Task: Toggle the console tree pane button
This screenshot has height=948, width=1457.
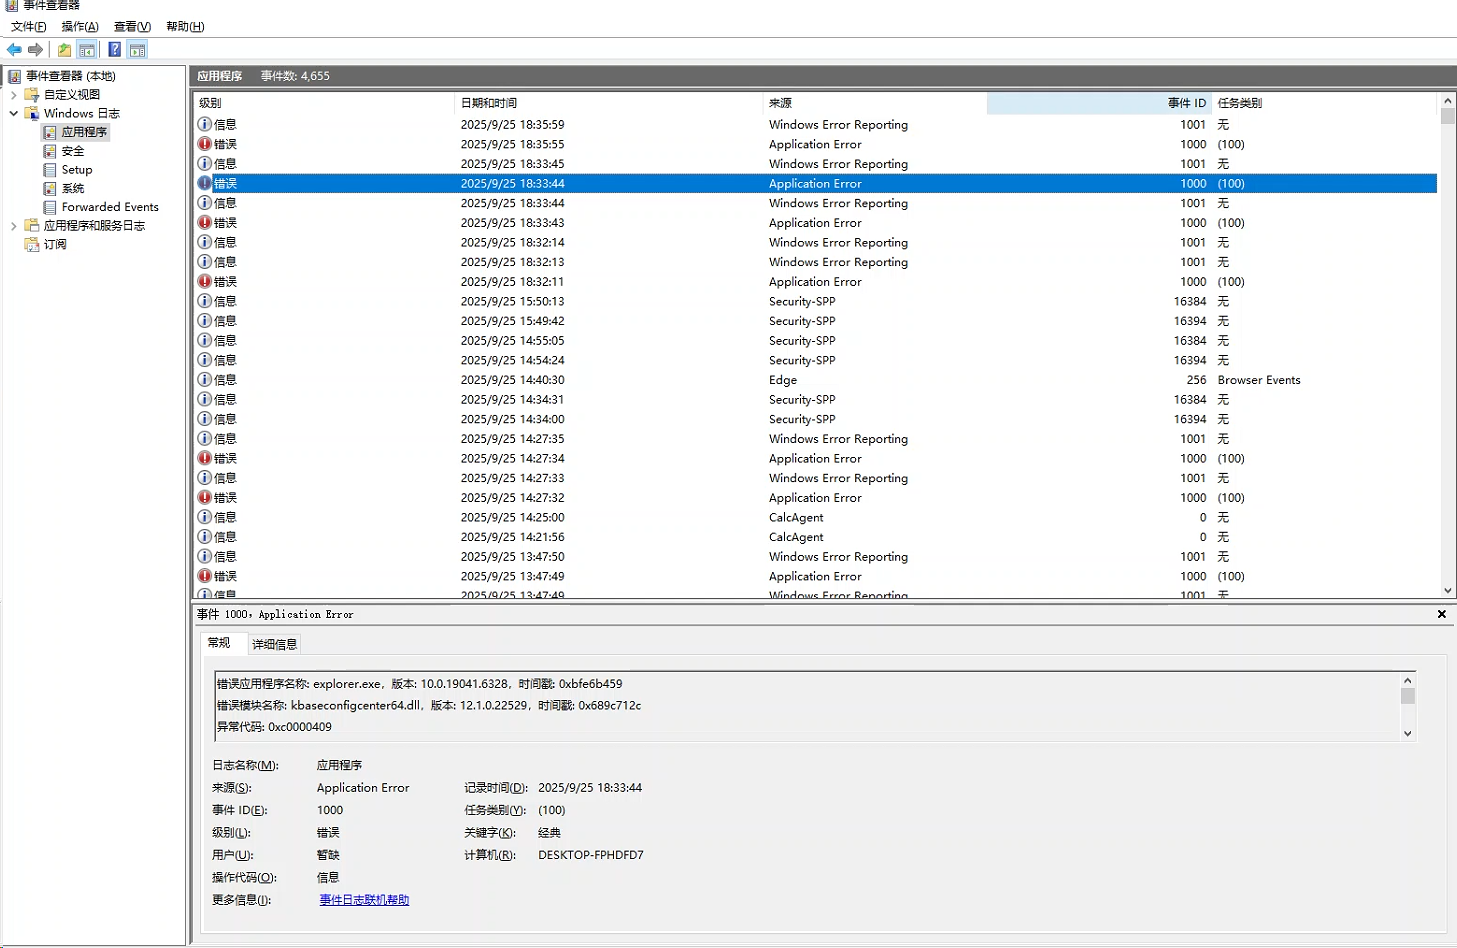Action: [x=87, y=50]
